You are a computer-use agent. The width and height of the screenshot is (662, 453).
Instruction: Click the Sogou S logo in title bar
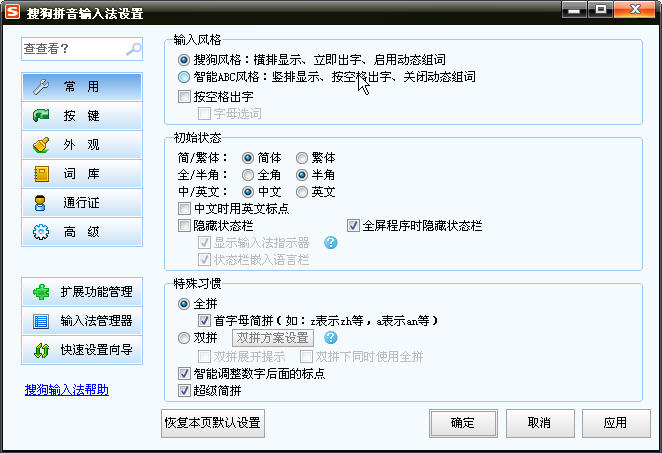[12, 11]
